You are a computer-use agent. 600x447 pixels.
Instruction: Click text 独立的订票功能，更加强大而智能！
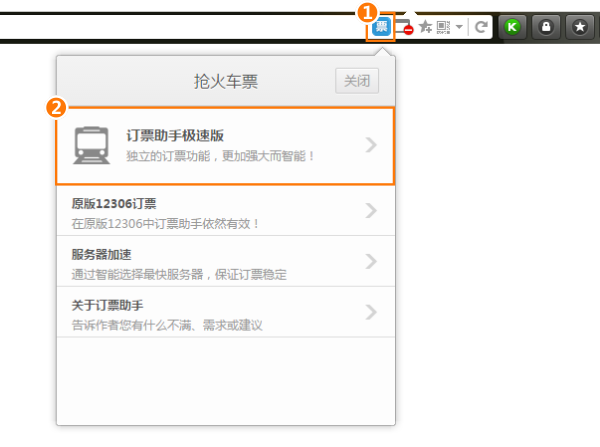coord(220,156)
